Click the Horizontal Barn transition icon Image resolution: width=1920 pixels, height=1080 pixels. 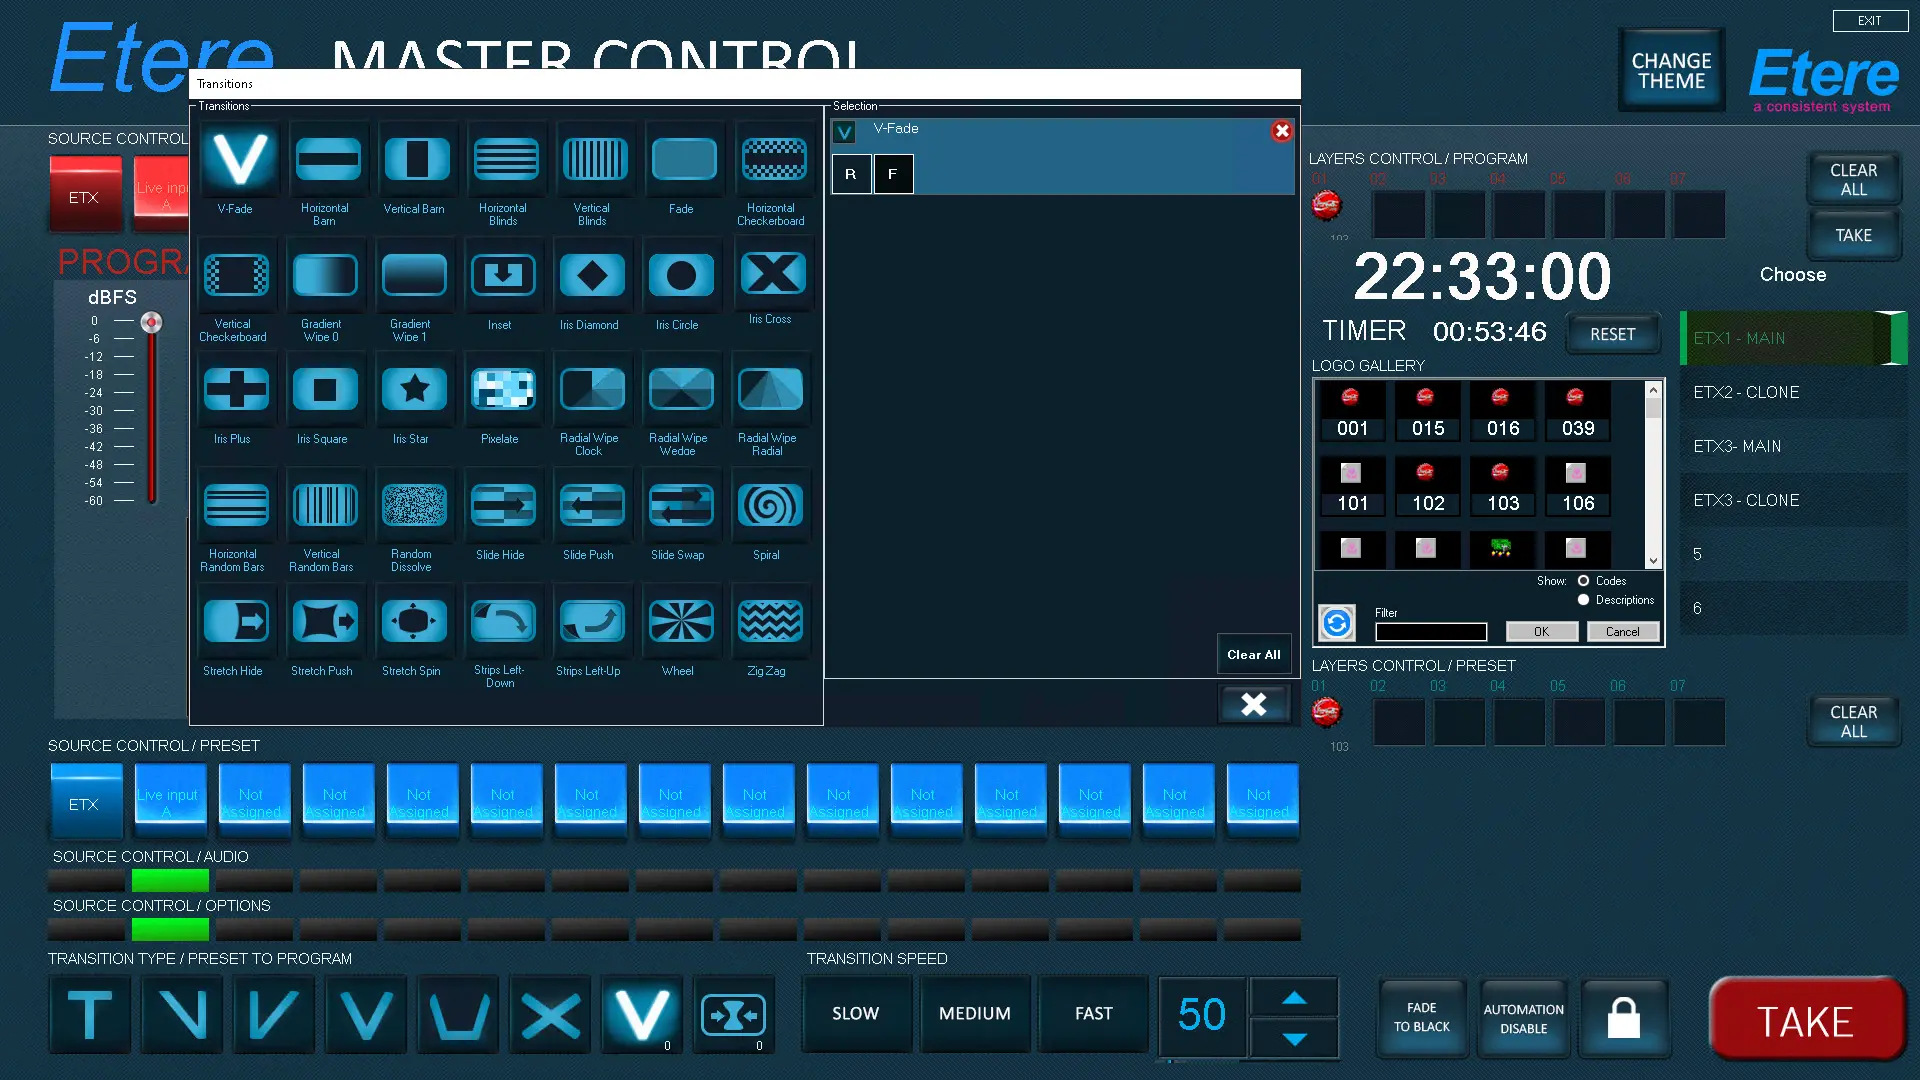click(x=327, y=159)
